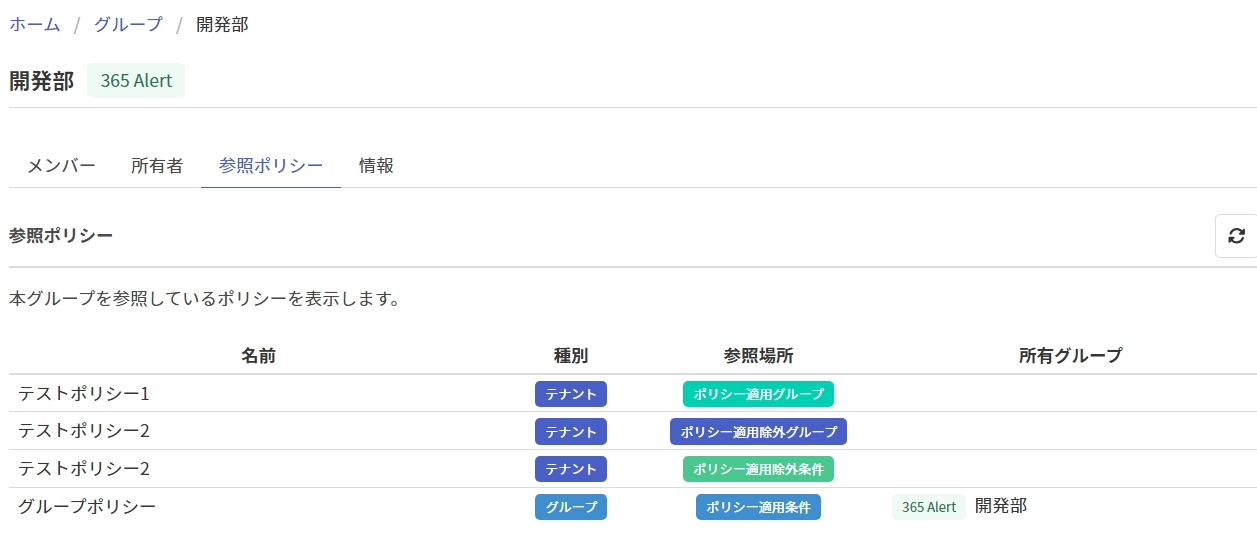This screenshot has height=539, width=1257.
Task: Click テナント badge in テストポリシー1 row
Action: (x=570, y=394)
